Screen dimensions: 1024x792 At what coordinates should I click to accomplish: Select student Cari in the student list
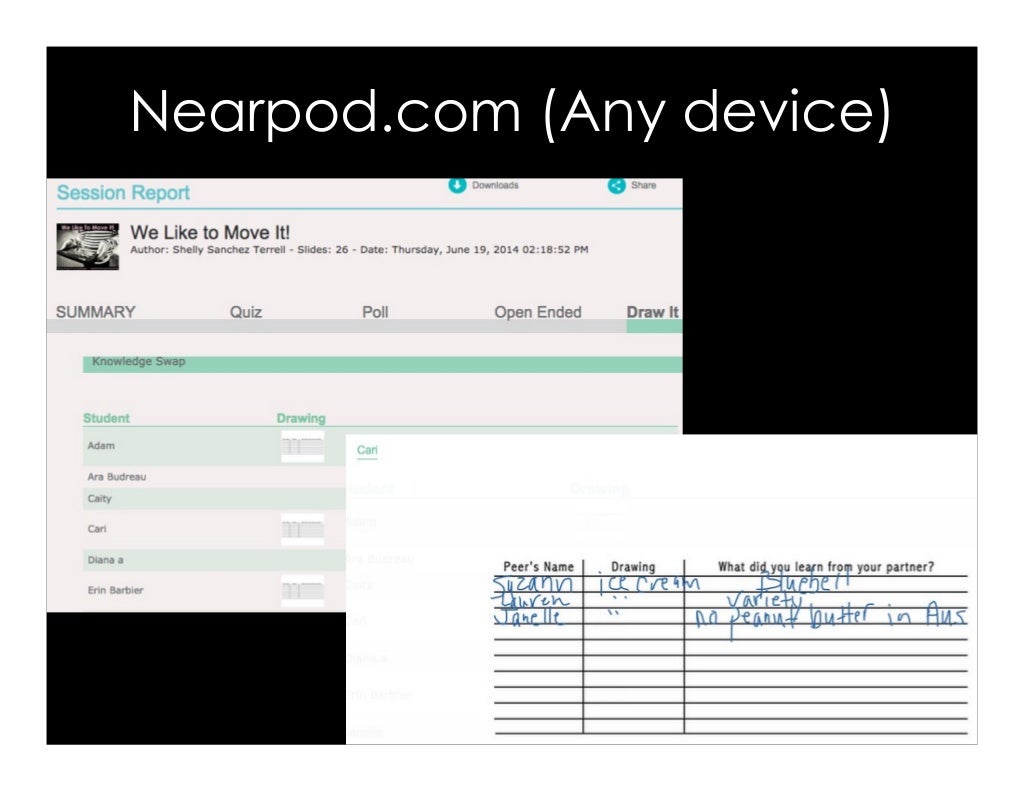(214, 529)
